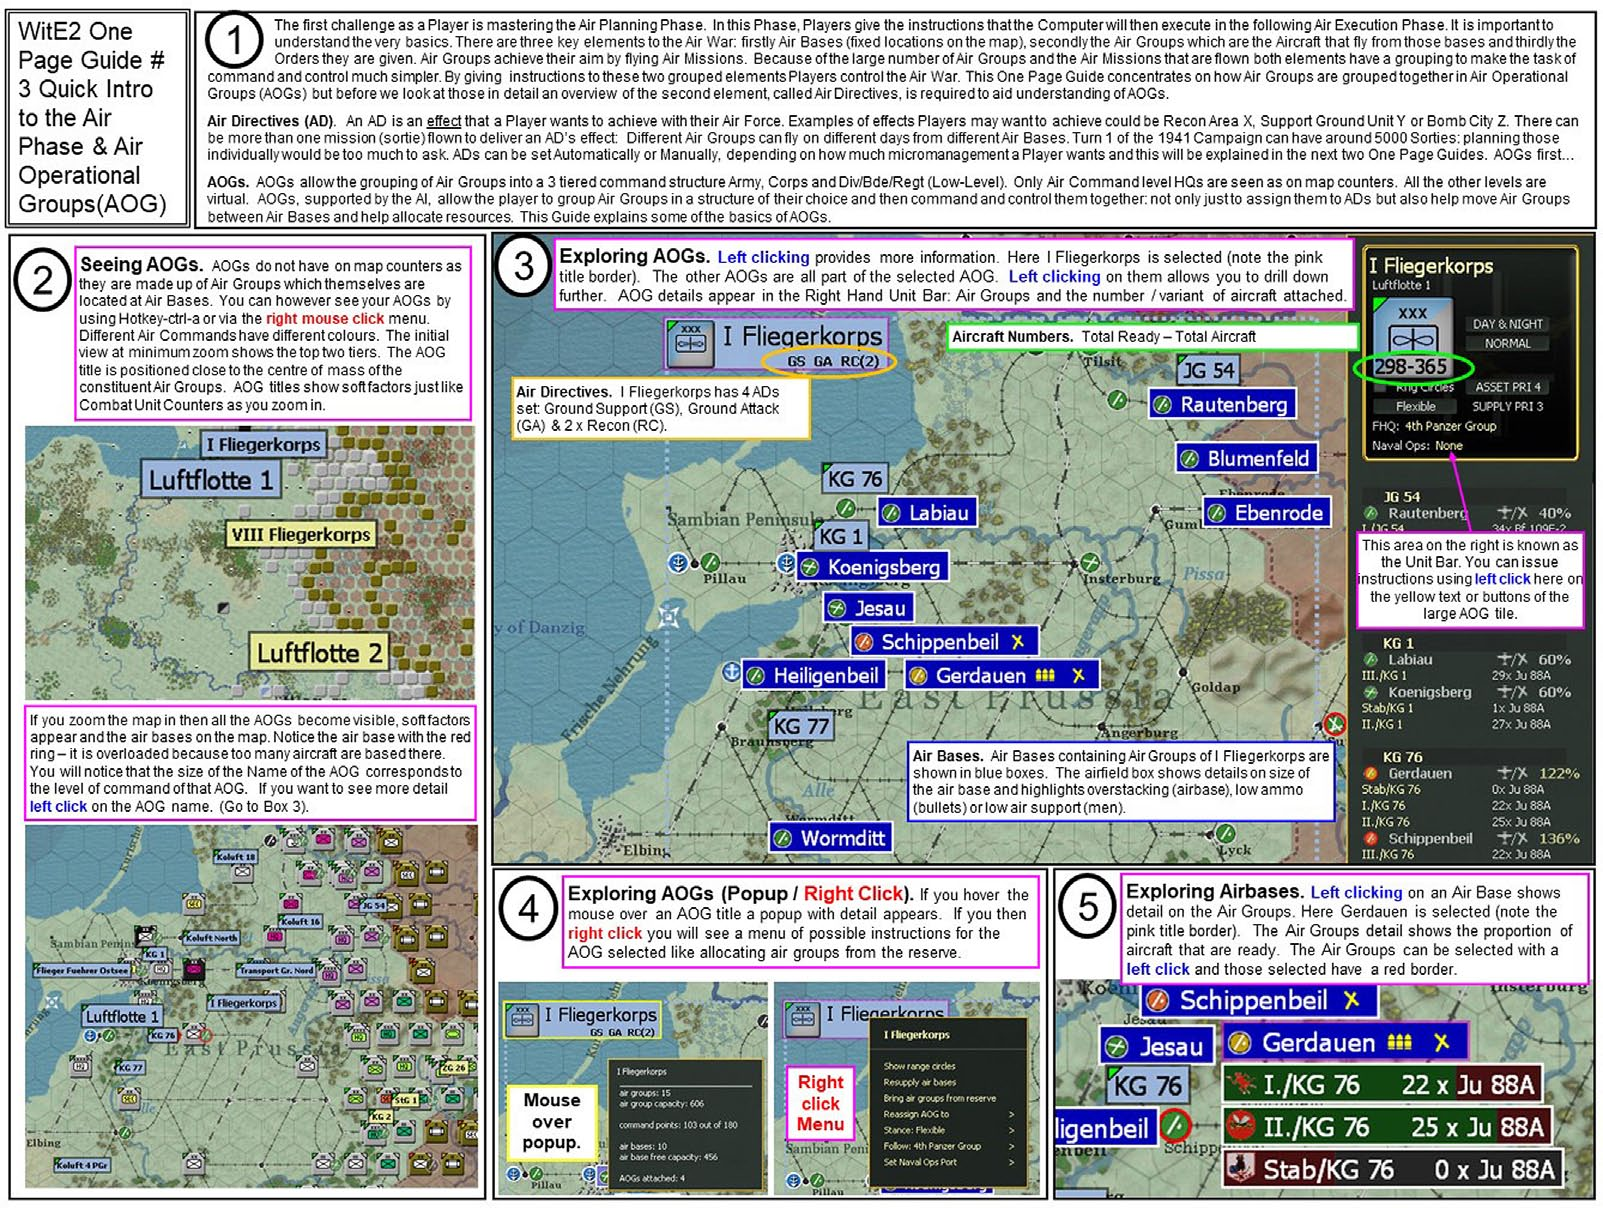
Task: Click the Blumenfeld air base icon
Action: (x=1189, y=459)
